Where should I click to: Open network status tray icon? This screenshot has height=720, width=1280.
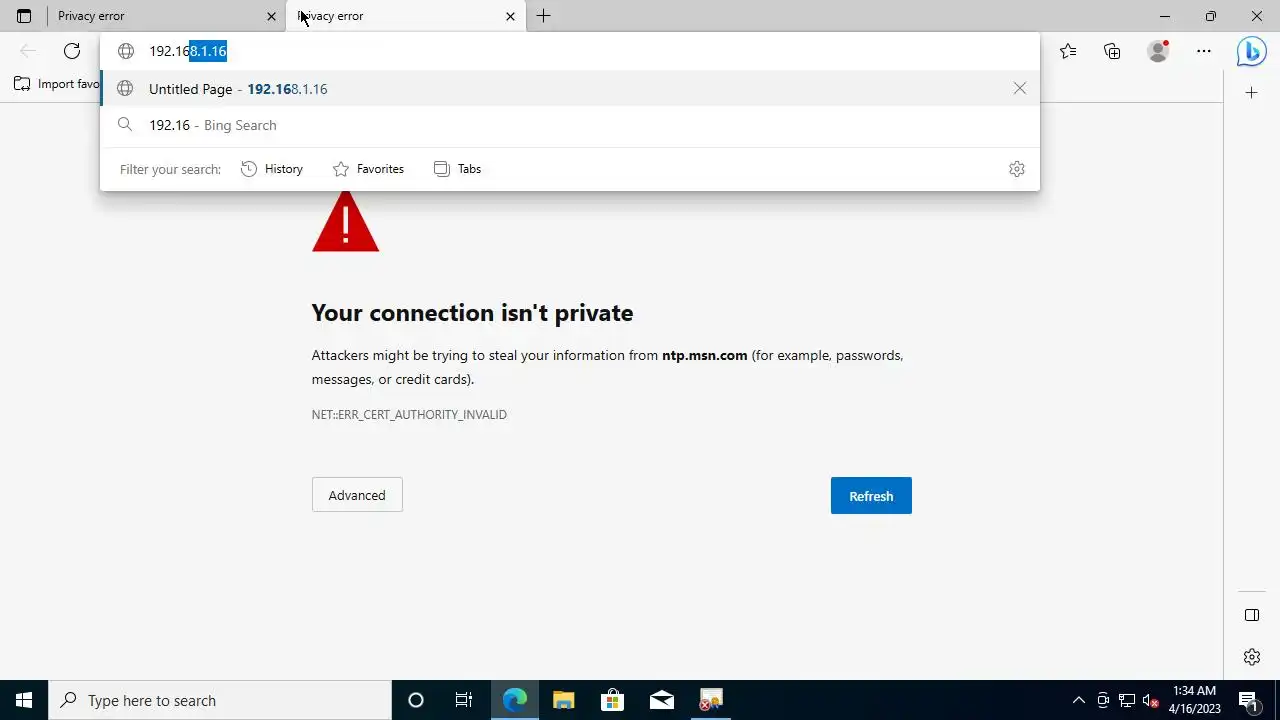click(x=1127, y=700)
